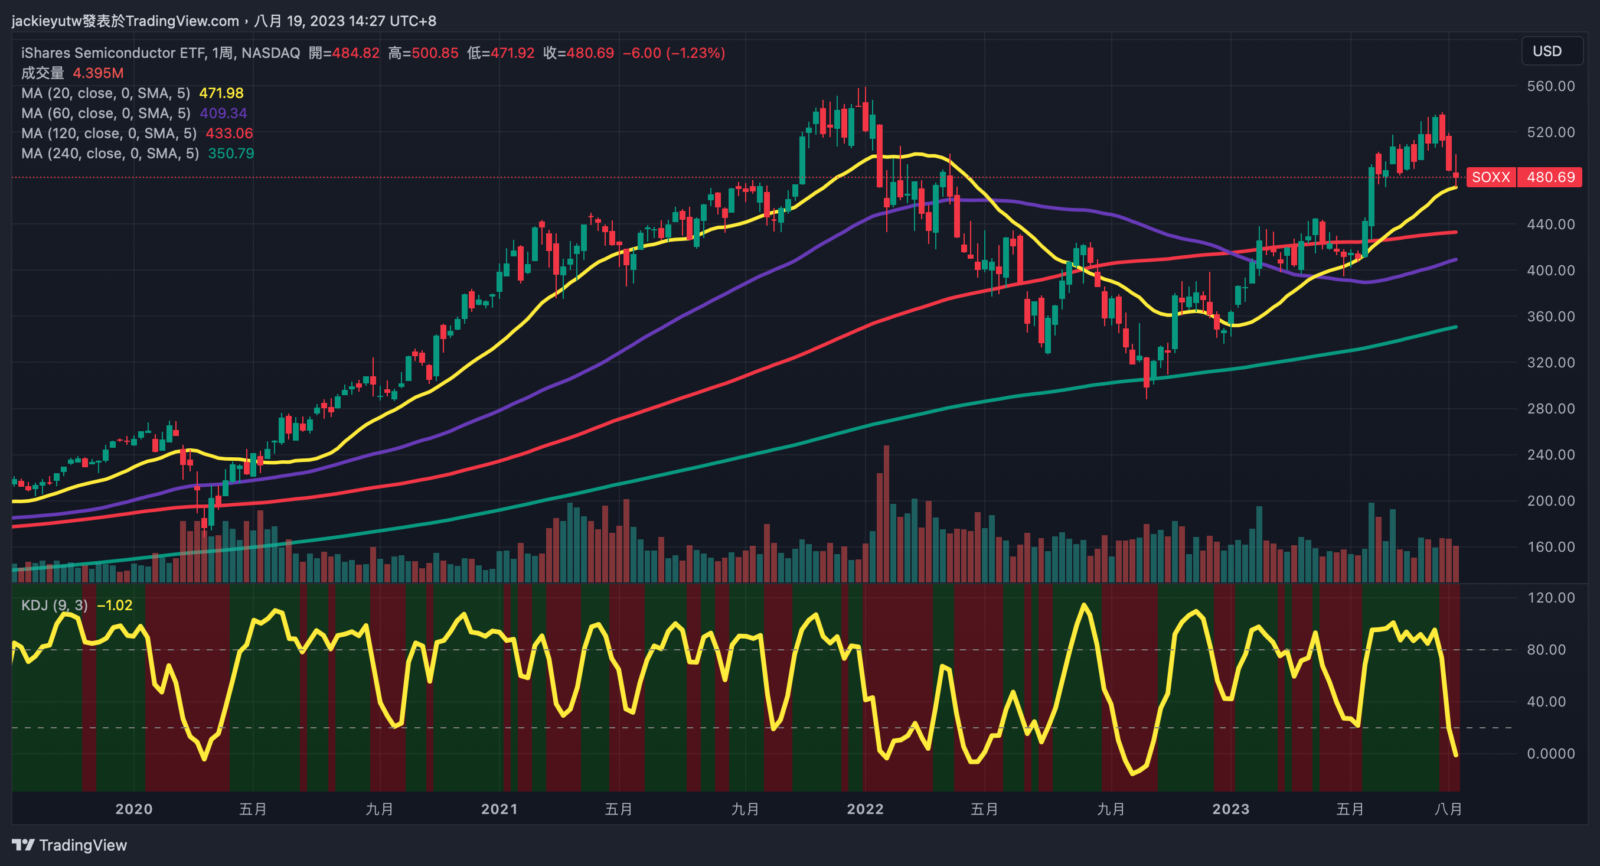Screen dimensions: 1600x866
Task: Open the jackieyutw TradingView.com header link
Action: 125,21
